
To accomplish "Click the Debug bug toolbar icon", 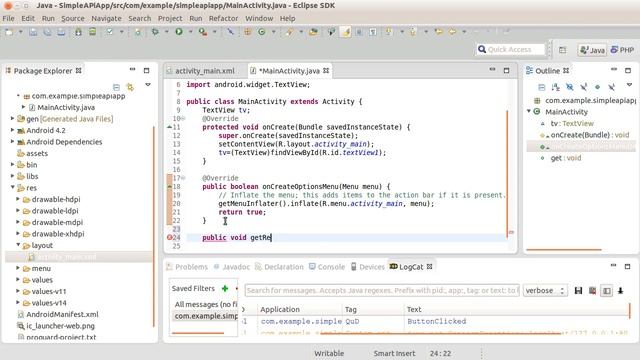I will click(x=155, y=32).
